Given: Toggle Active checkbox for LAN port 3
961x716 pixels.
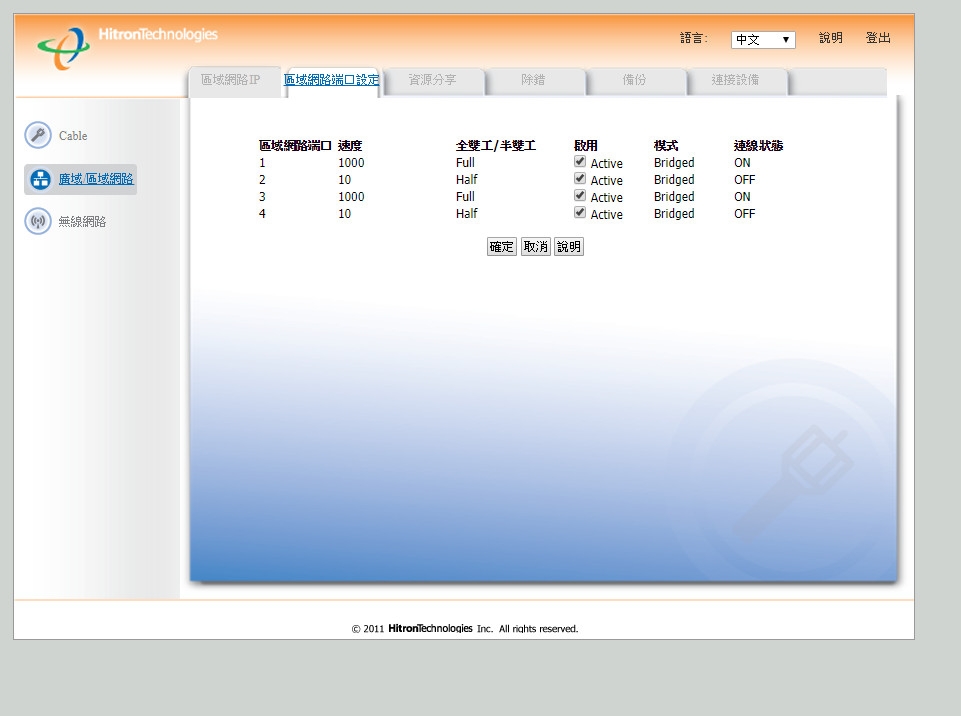Looking at the screenshot, I should tap(580, 196).
